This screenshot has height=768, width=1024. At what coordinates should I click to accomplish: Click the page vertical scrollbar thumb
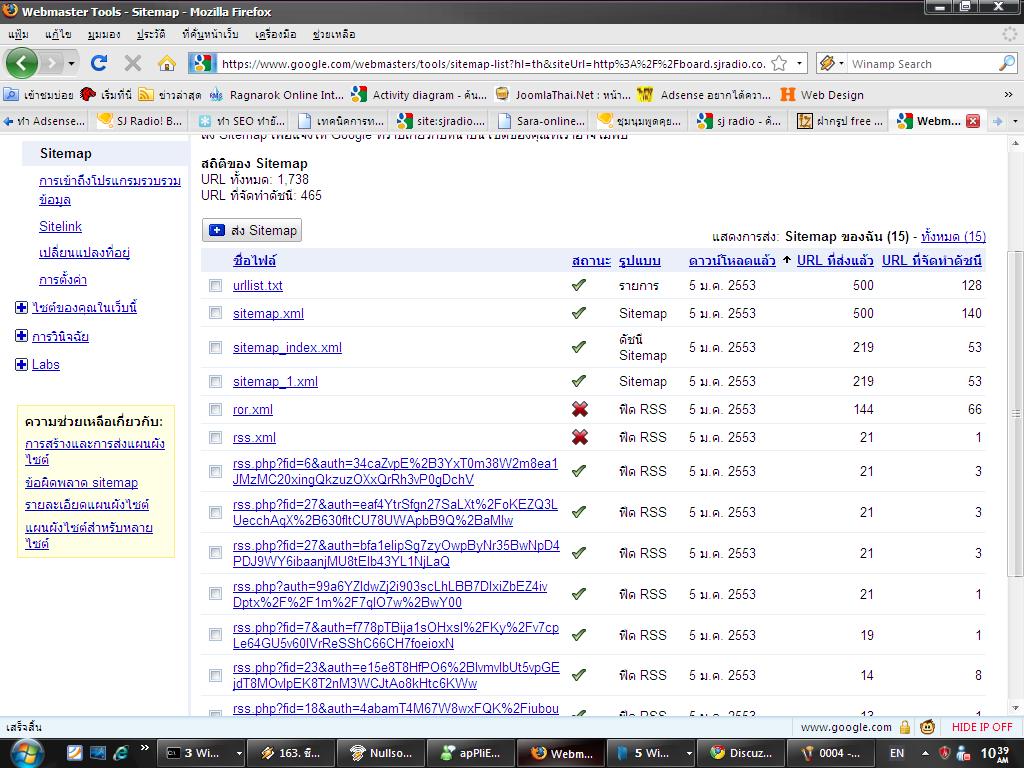(1016, 413)
